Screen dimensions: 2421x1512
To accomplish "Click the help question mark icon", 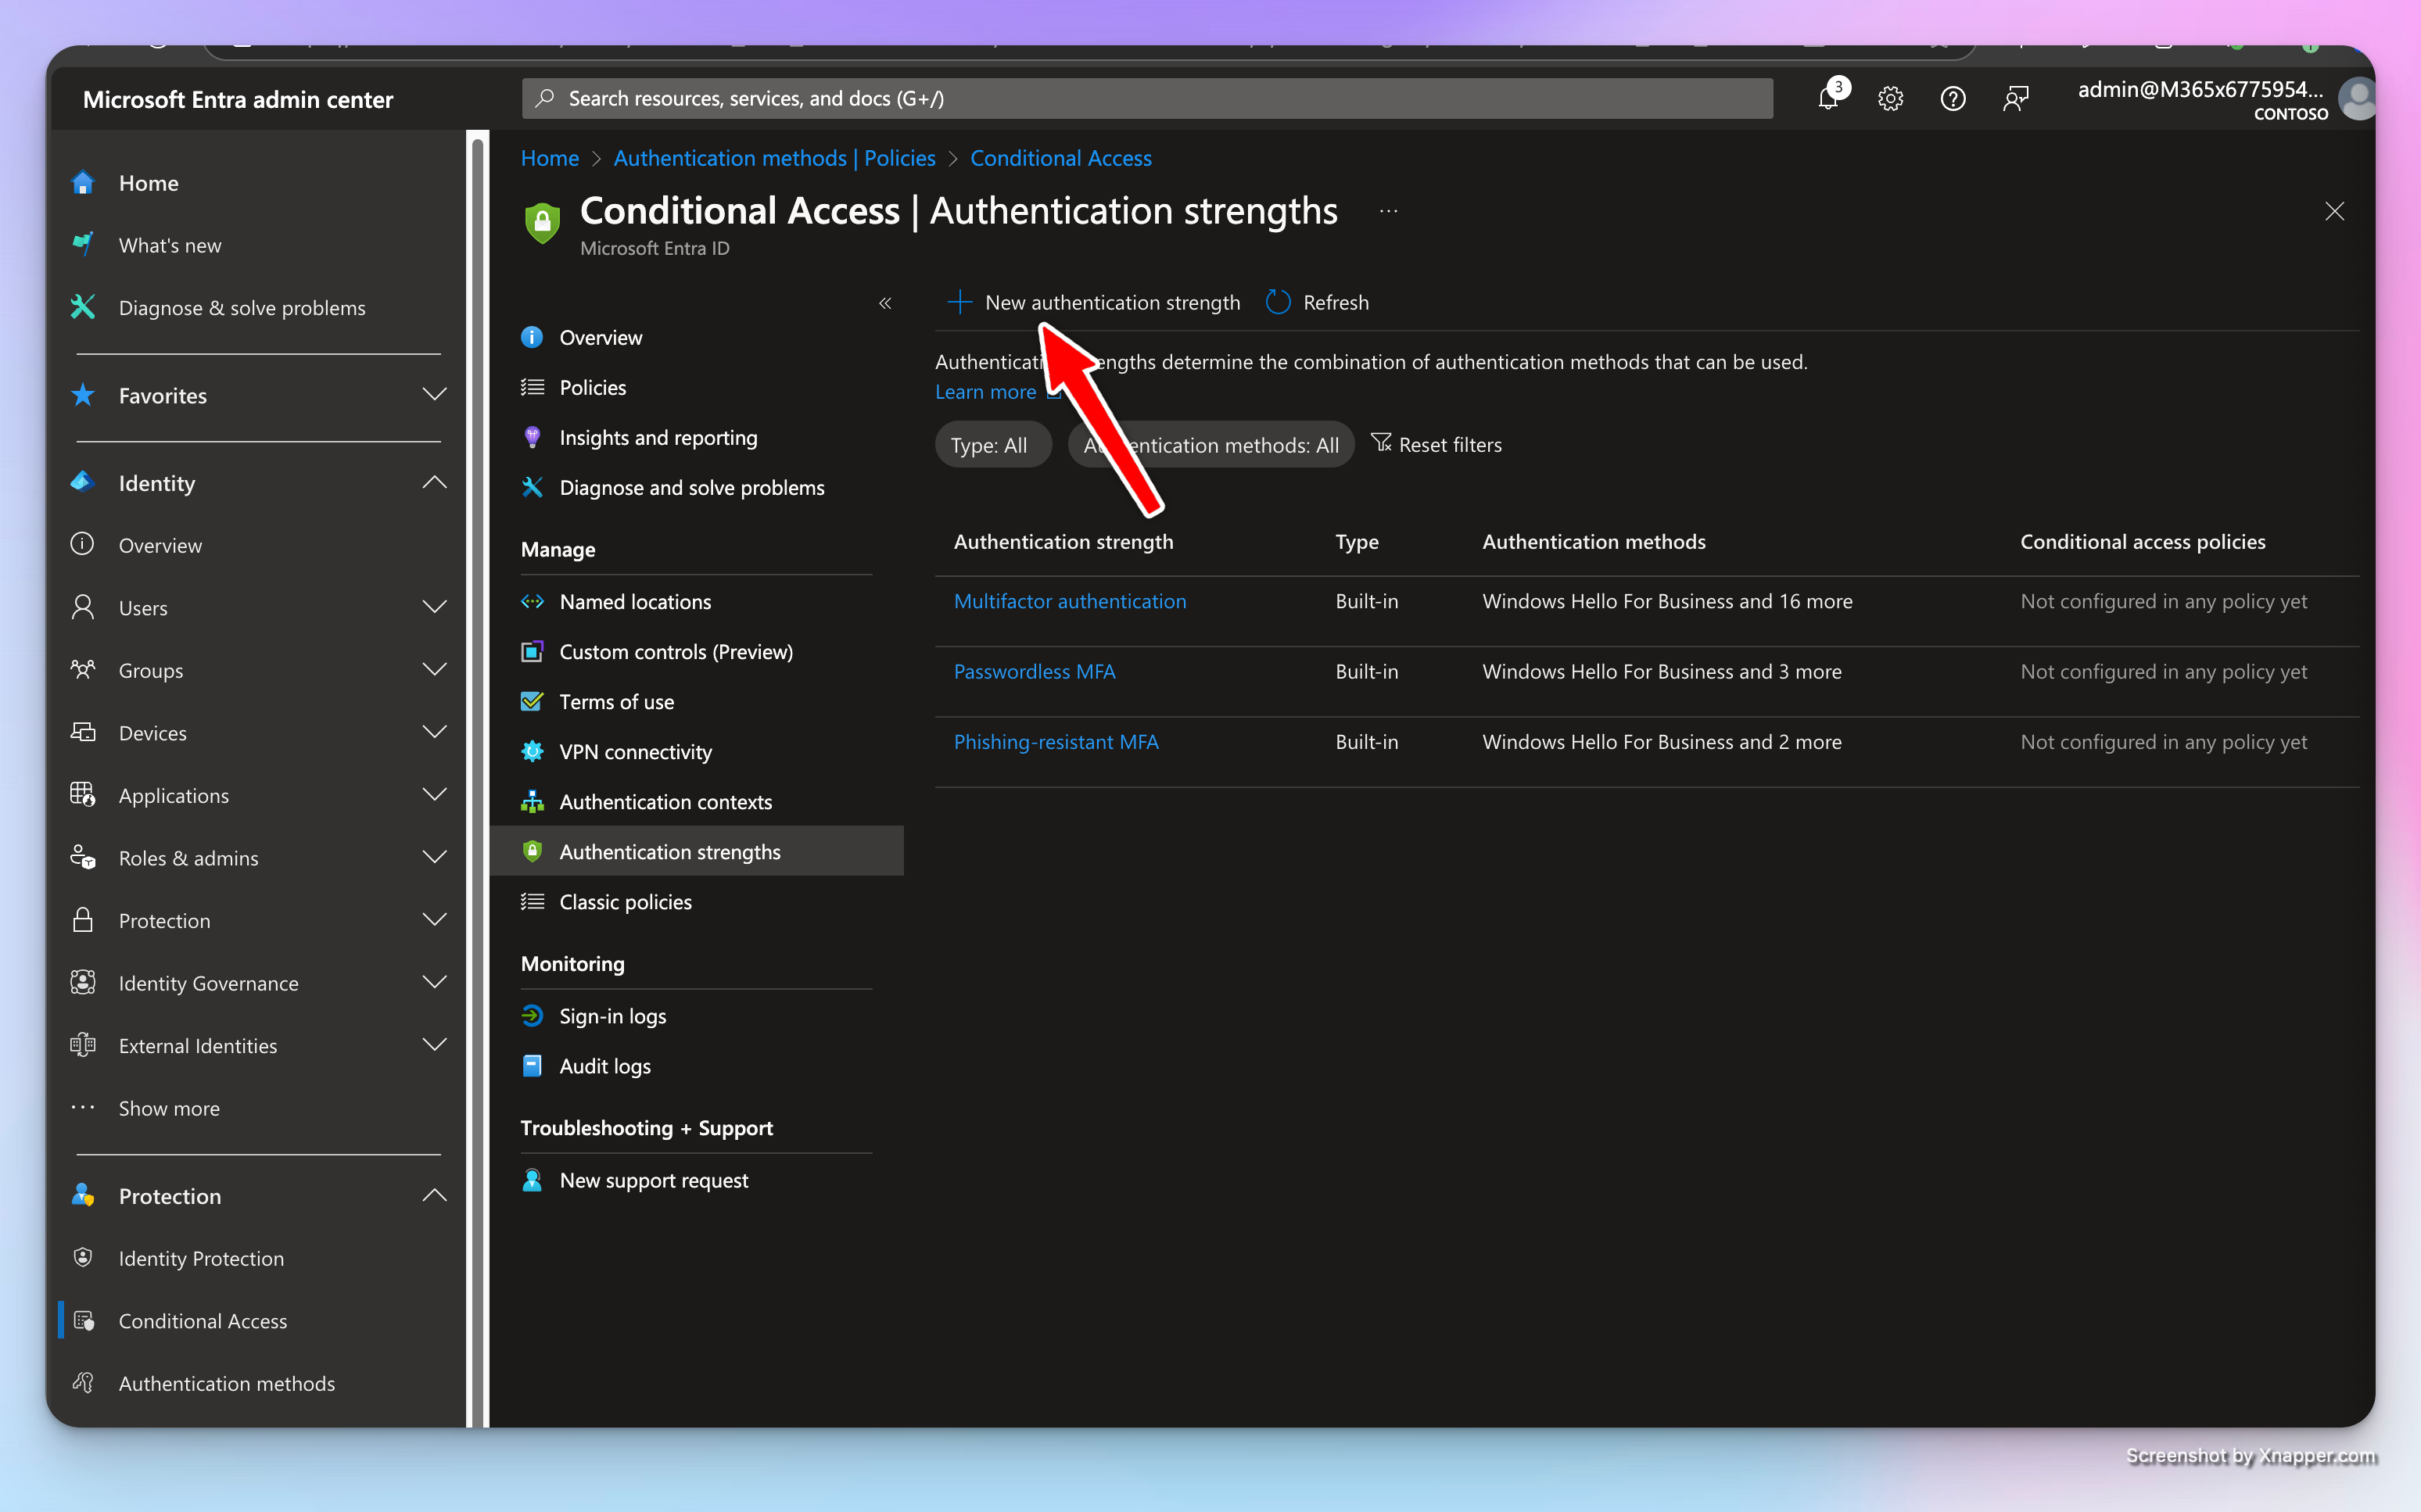I will click(1952, 99).
